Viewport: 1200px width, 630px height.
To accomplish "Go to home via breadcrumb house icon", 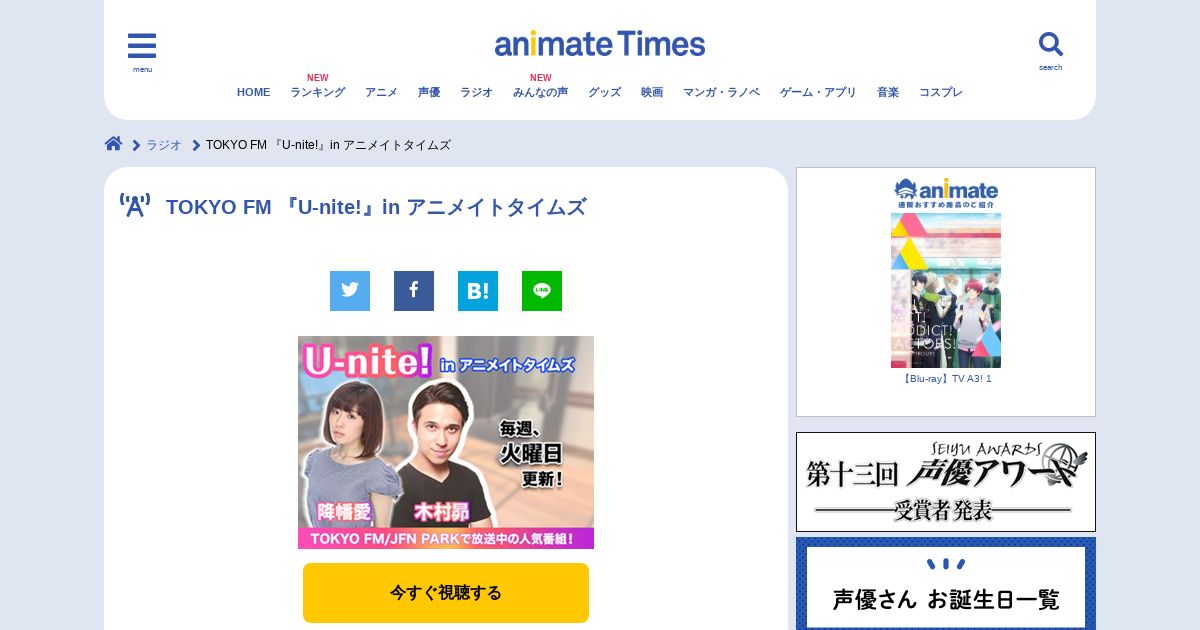I will tap(114, 144).
